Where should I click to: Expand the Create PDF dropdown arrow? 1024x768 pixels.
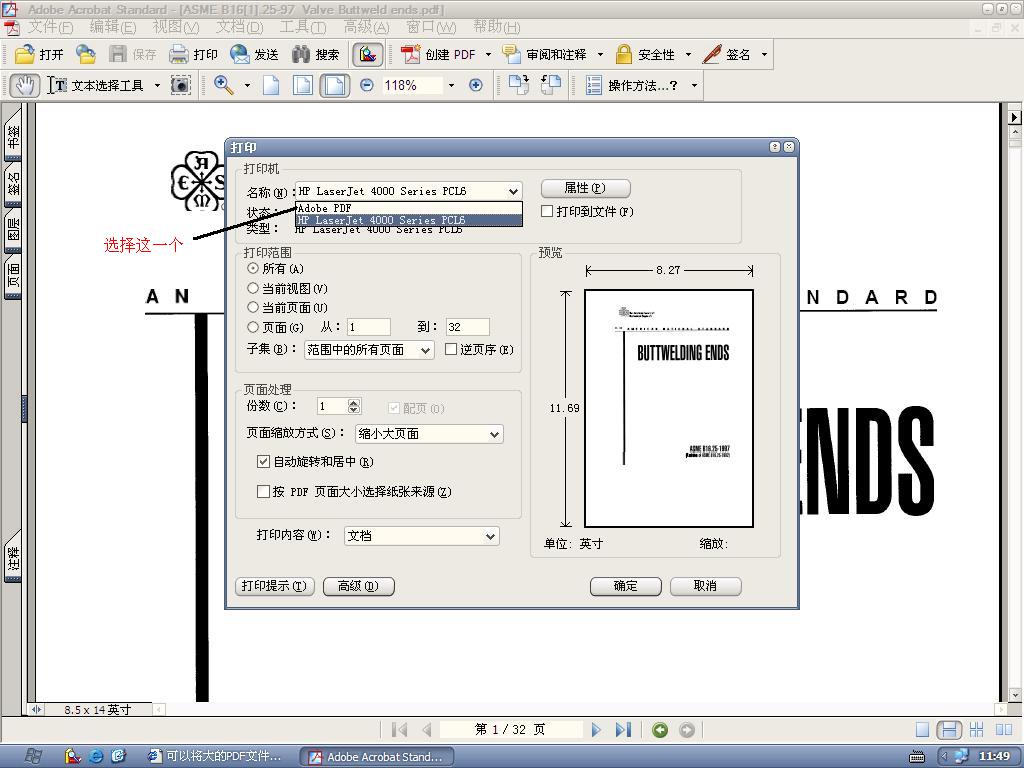pos(488,54)
